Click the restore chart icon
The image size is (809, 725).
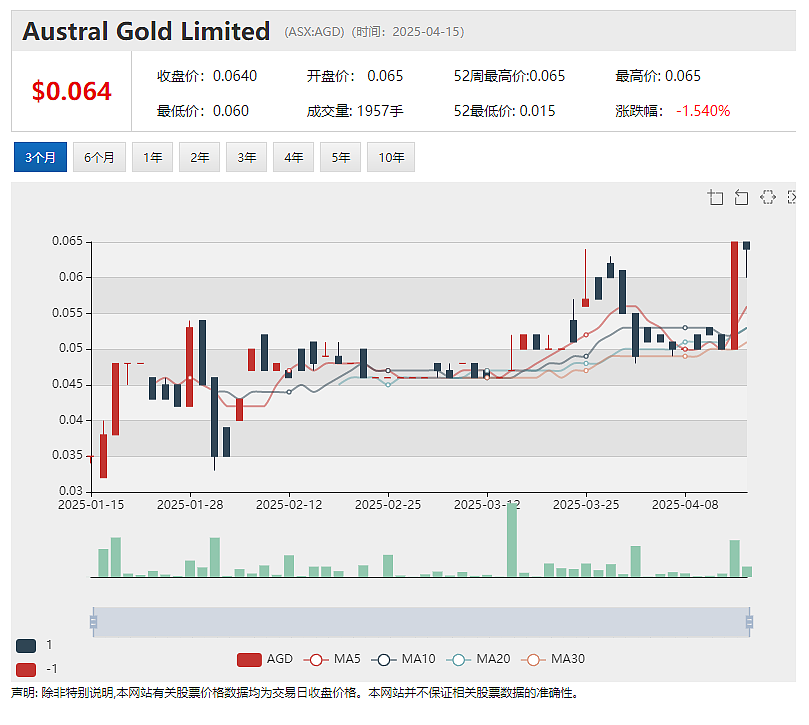point(768,197)
